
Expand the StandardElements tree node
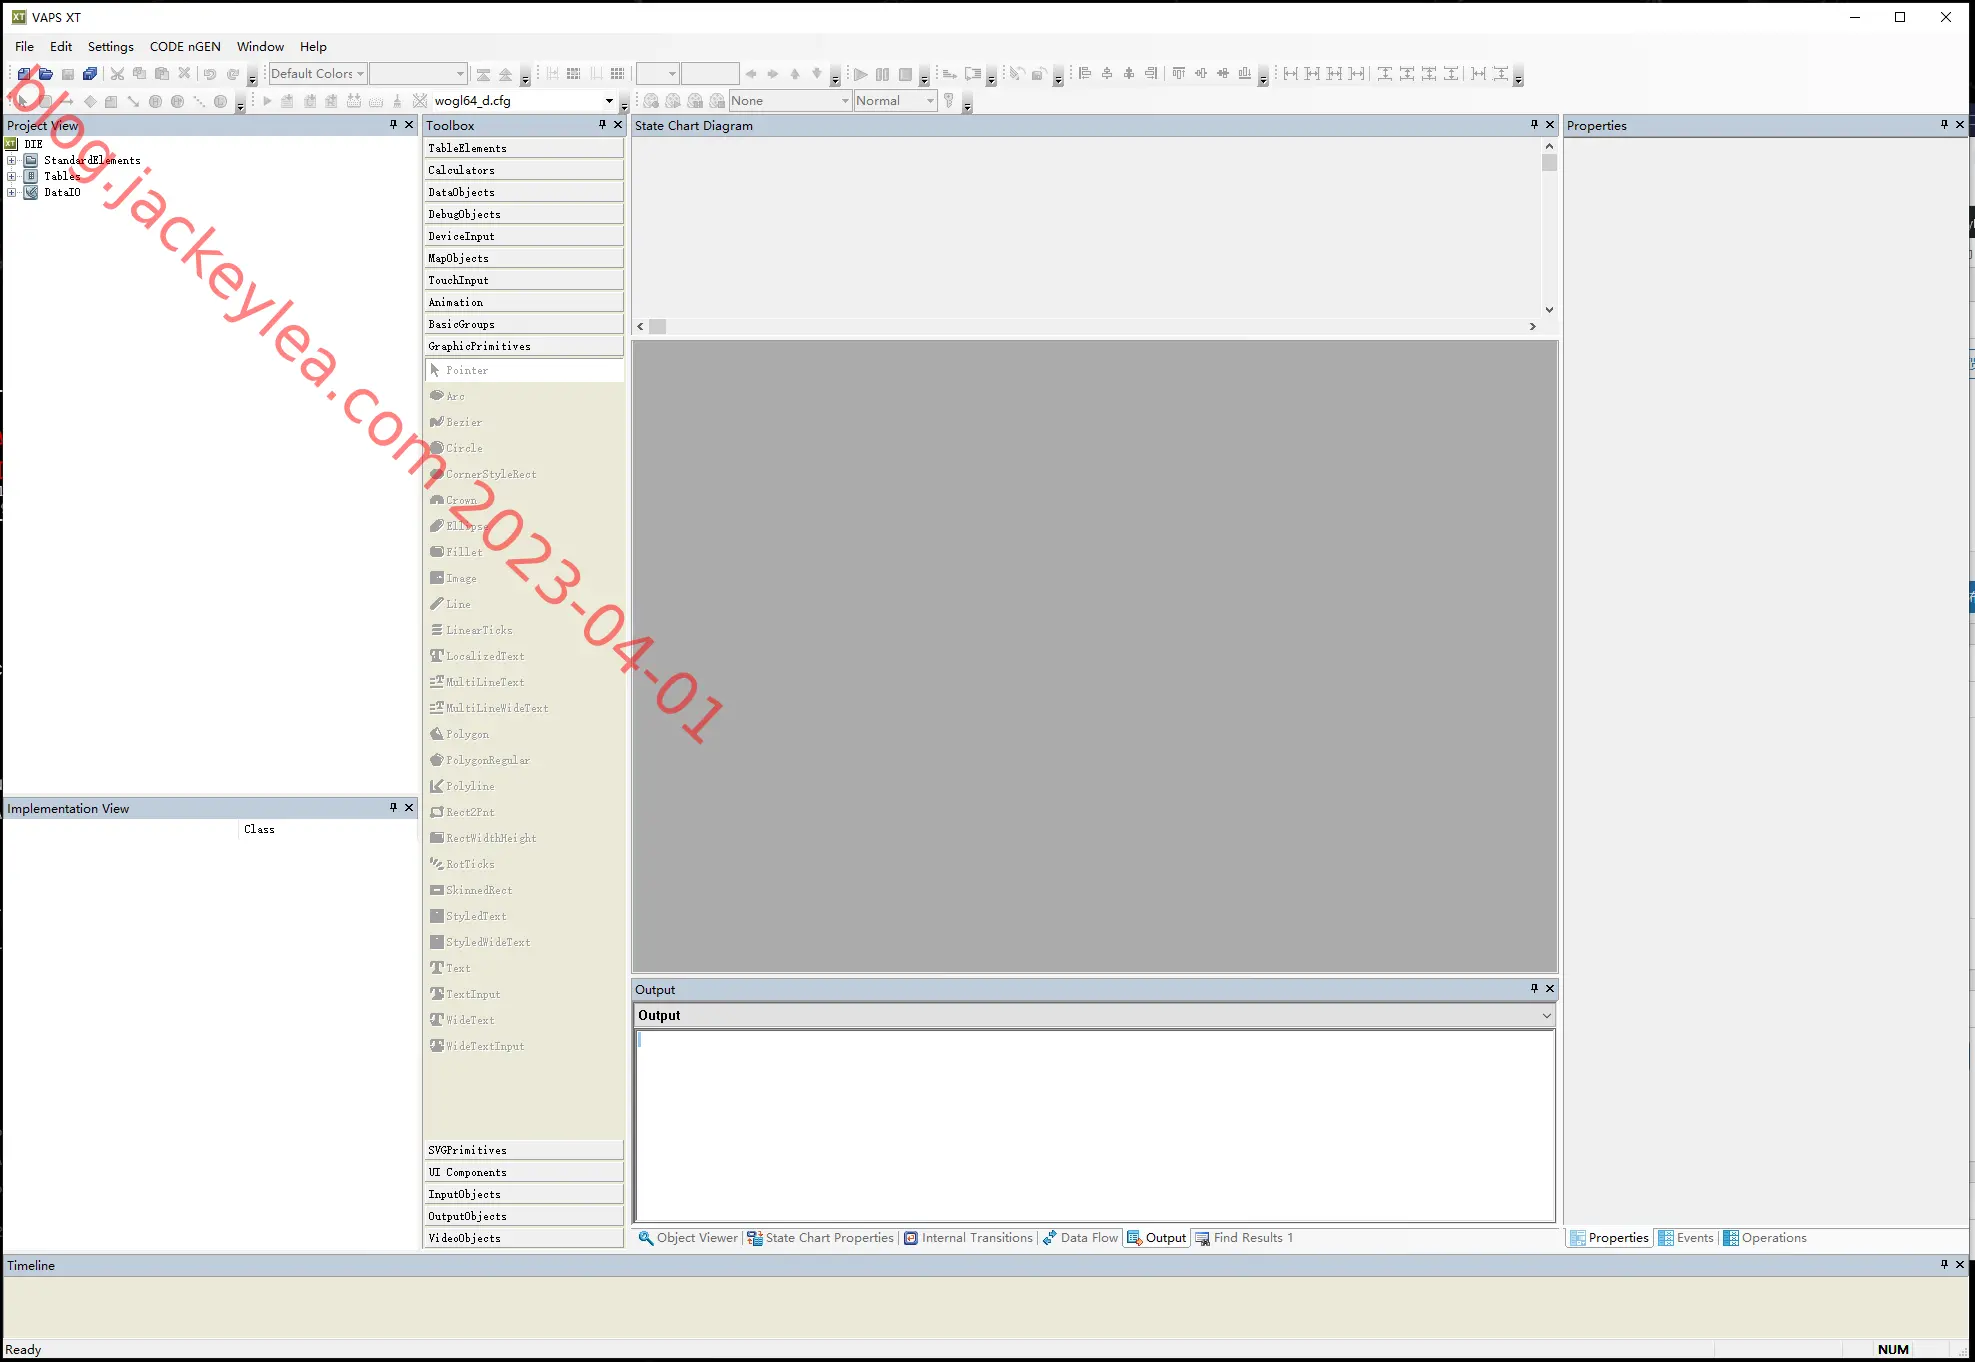tap(12, 160)
